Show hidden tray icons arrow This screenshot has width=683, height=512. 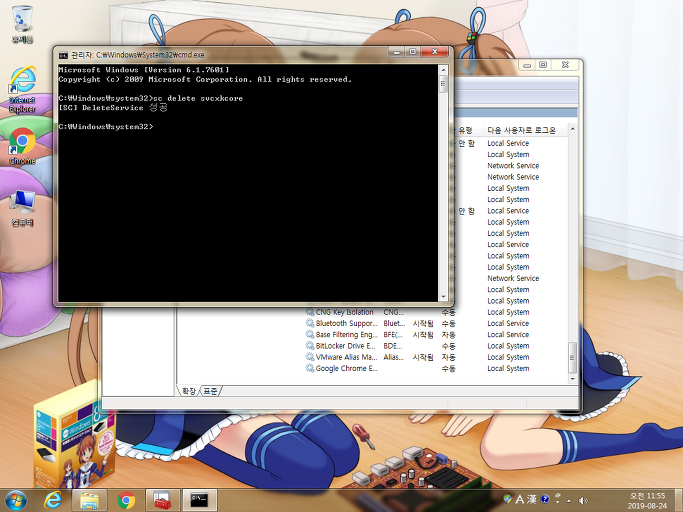569,501
